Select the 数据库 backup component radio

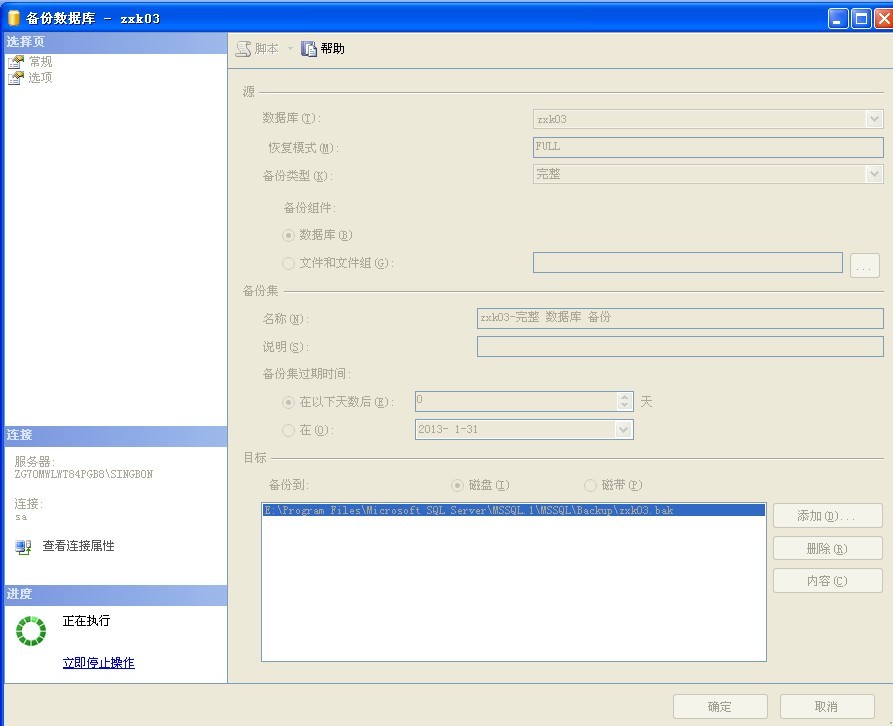[x=289, y=235]
